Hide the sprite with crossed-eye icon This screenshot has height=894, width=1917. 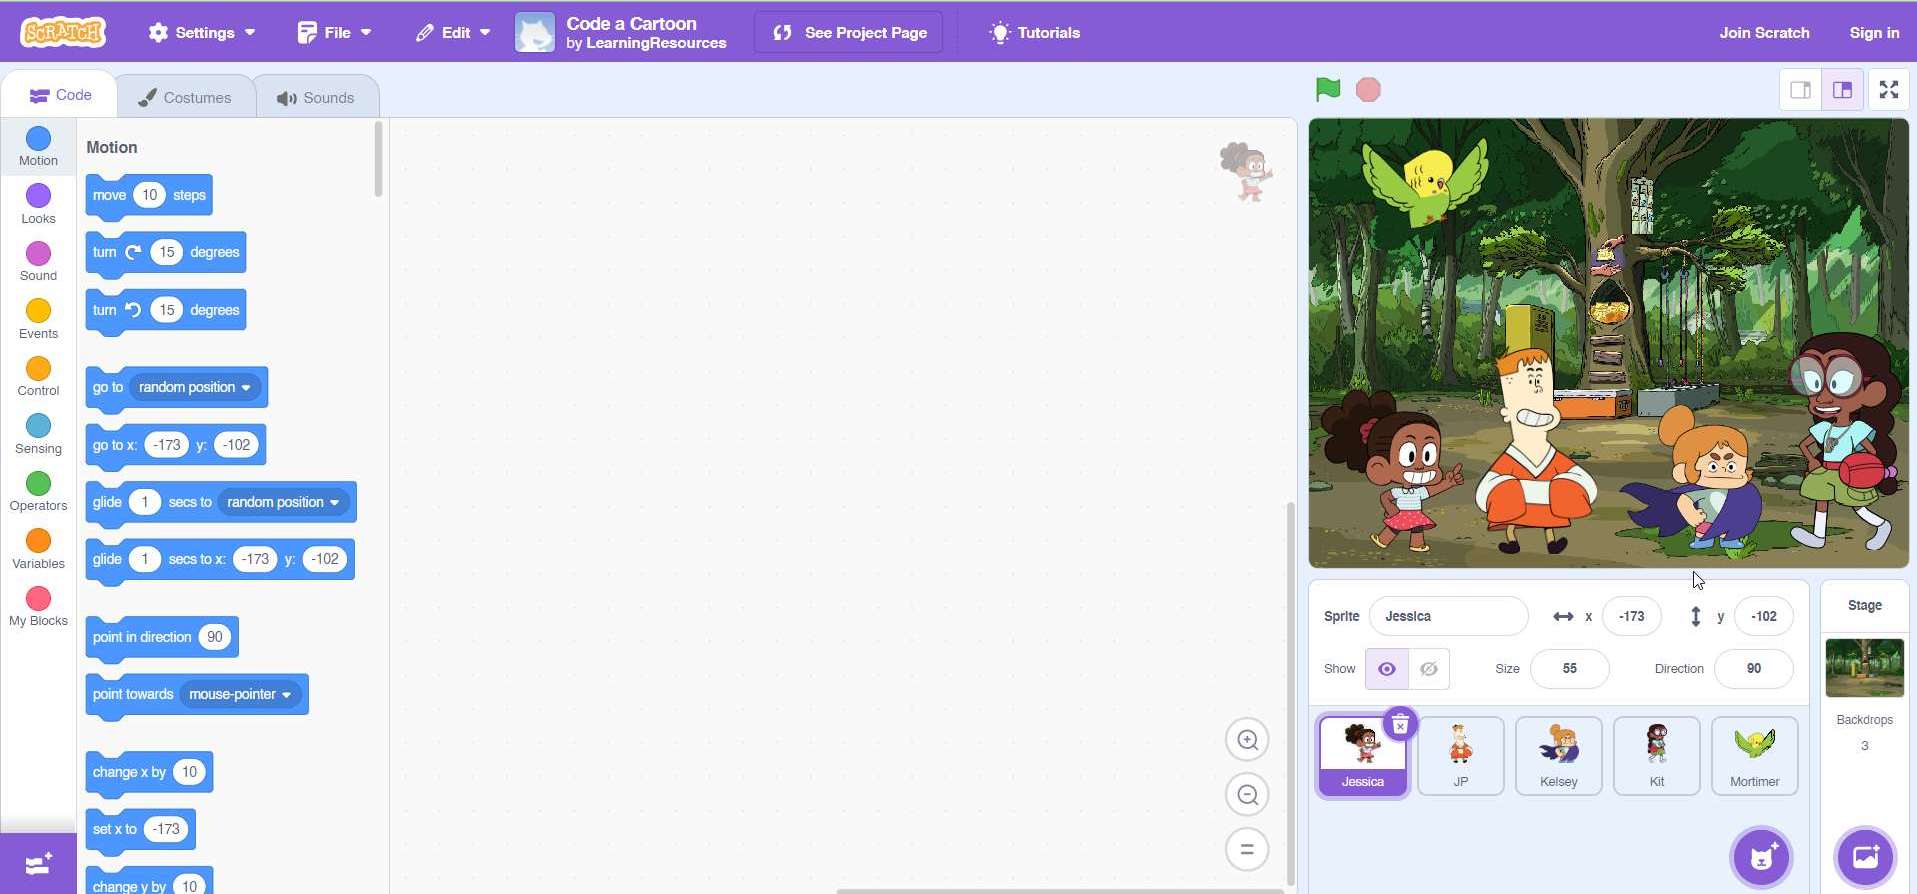(x=1429, y=669)
